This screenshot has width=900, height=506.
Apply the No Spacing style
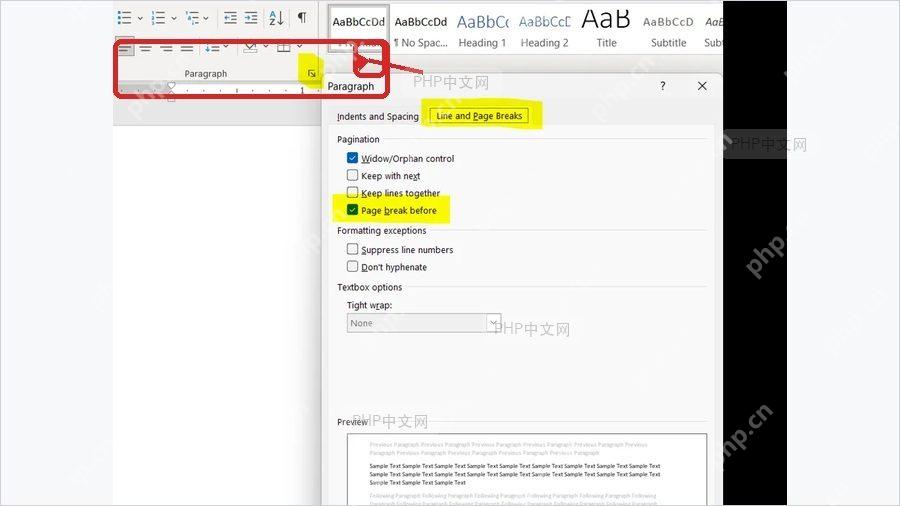coord(421,30)
